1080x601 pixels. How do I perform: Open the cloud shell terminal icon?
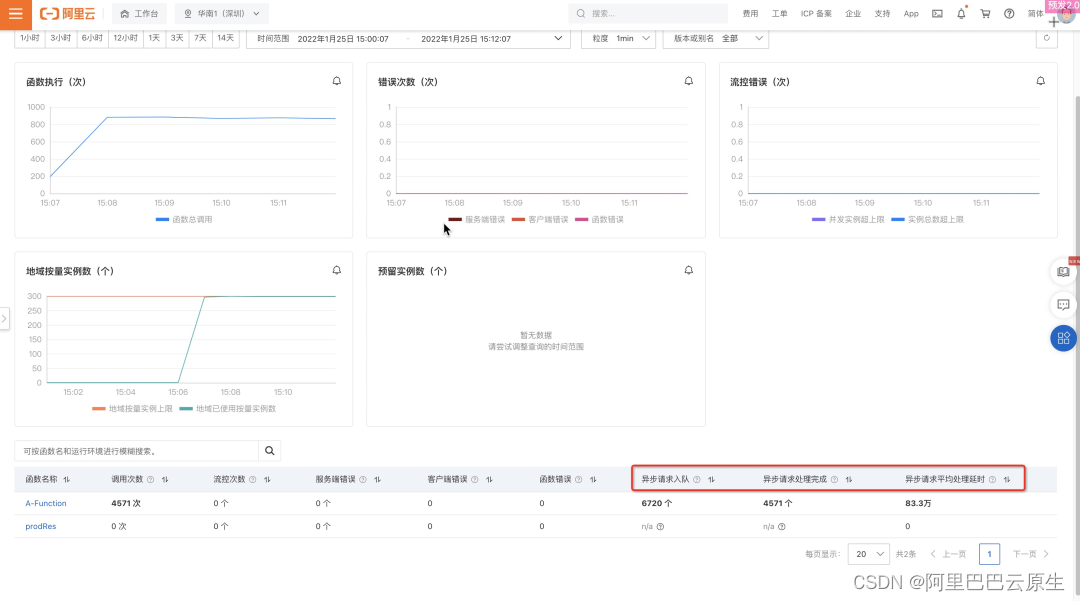coord(937,14)
